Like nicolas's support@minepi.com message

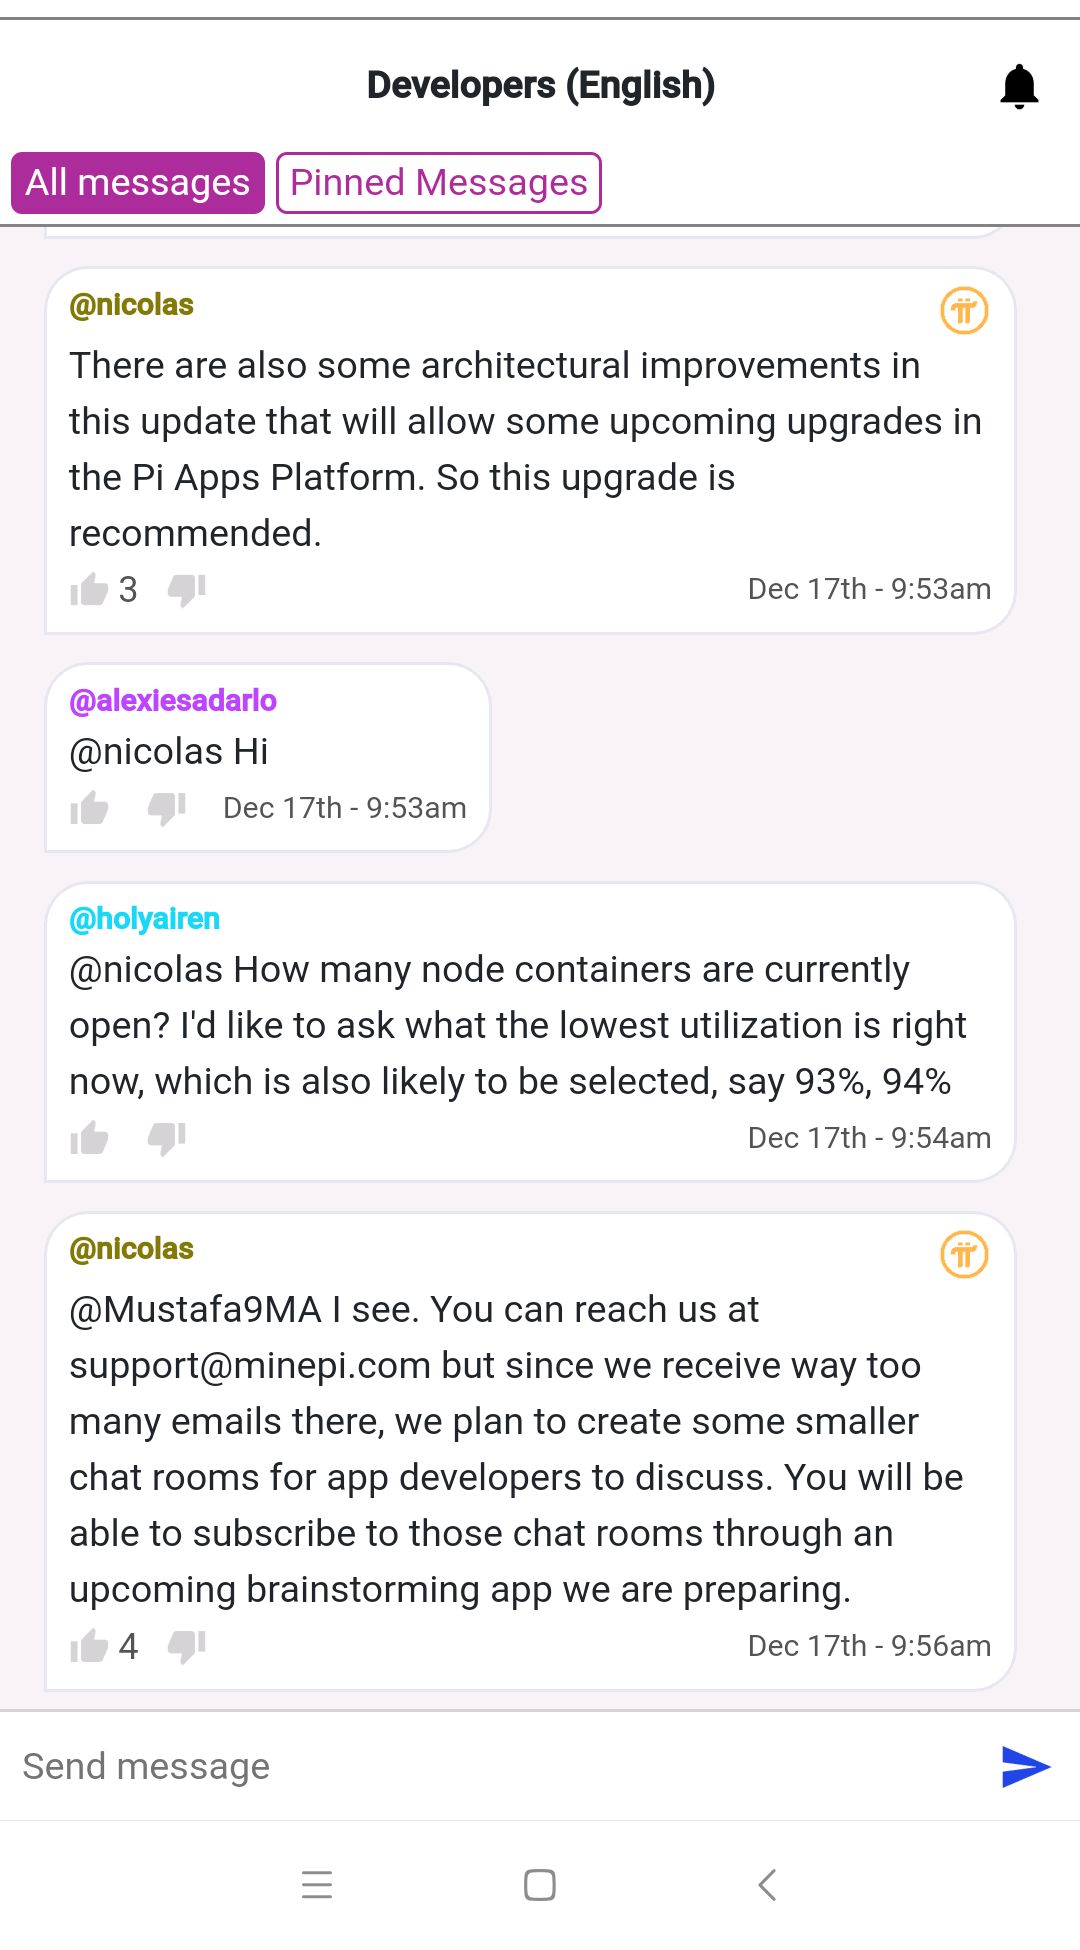[x=89, y=1646]
